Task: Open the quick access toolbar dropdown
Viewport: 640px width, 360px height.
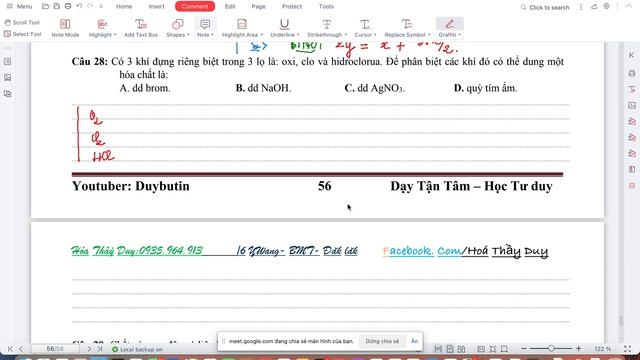Action: tap(101, 7)
